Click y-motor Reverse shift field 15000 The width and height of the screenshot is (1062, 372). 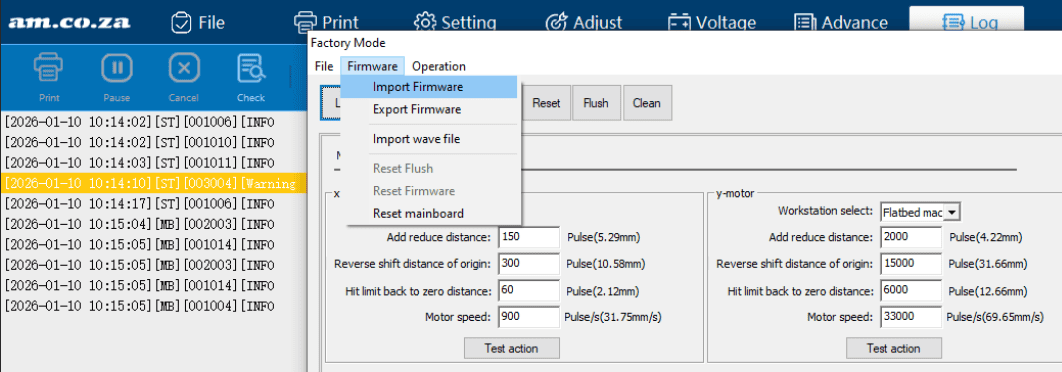click(912, 264)
